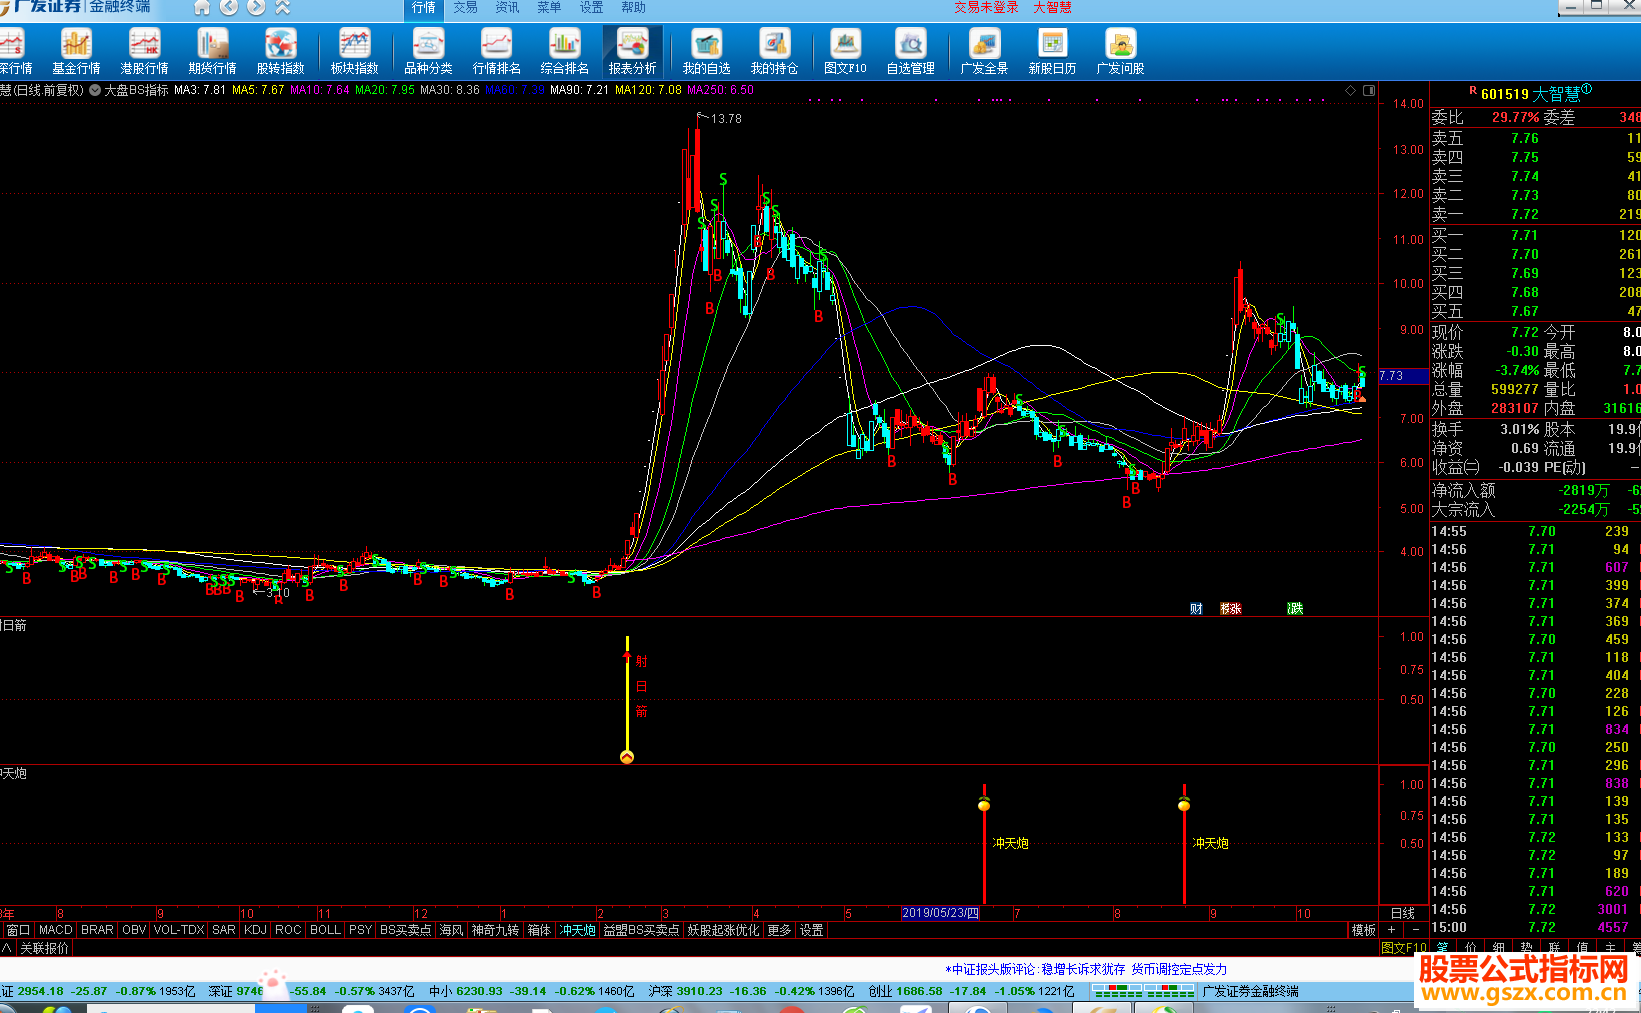Open 期货行情 futures quotes icon
The width and height of the screenshot is (1641, 1013).
tap(212, 51)
